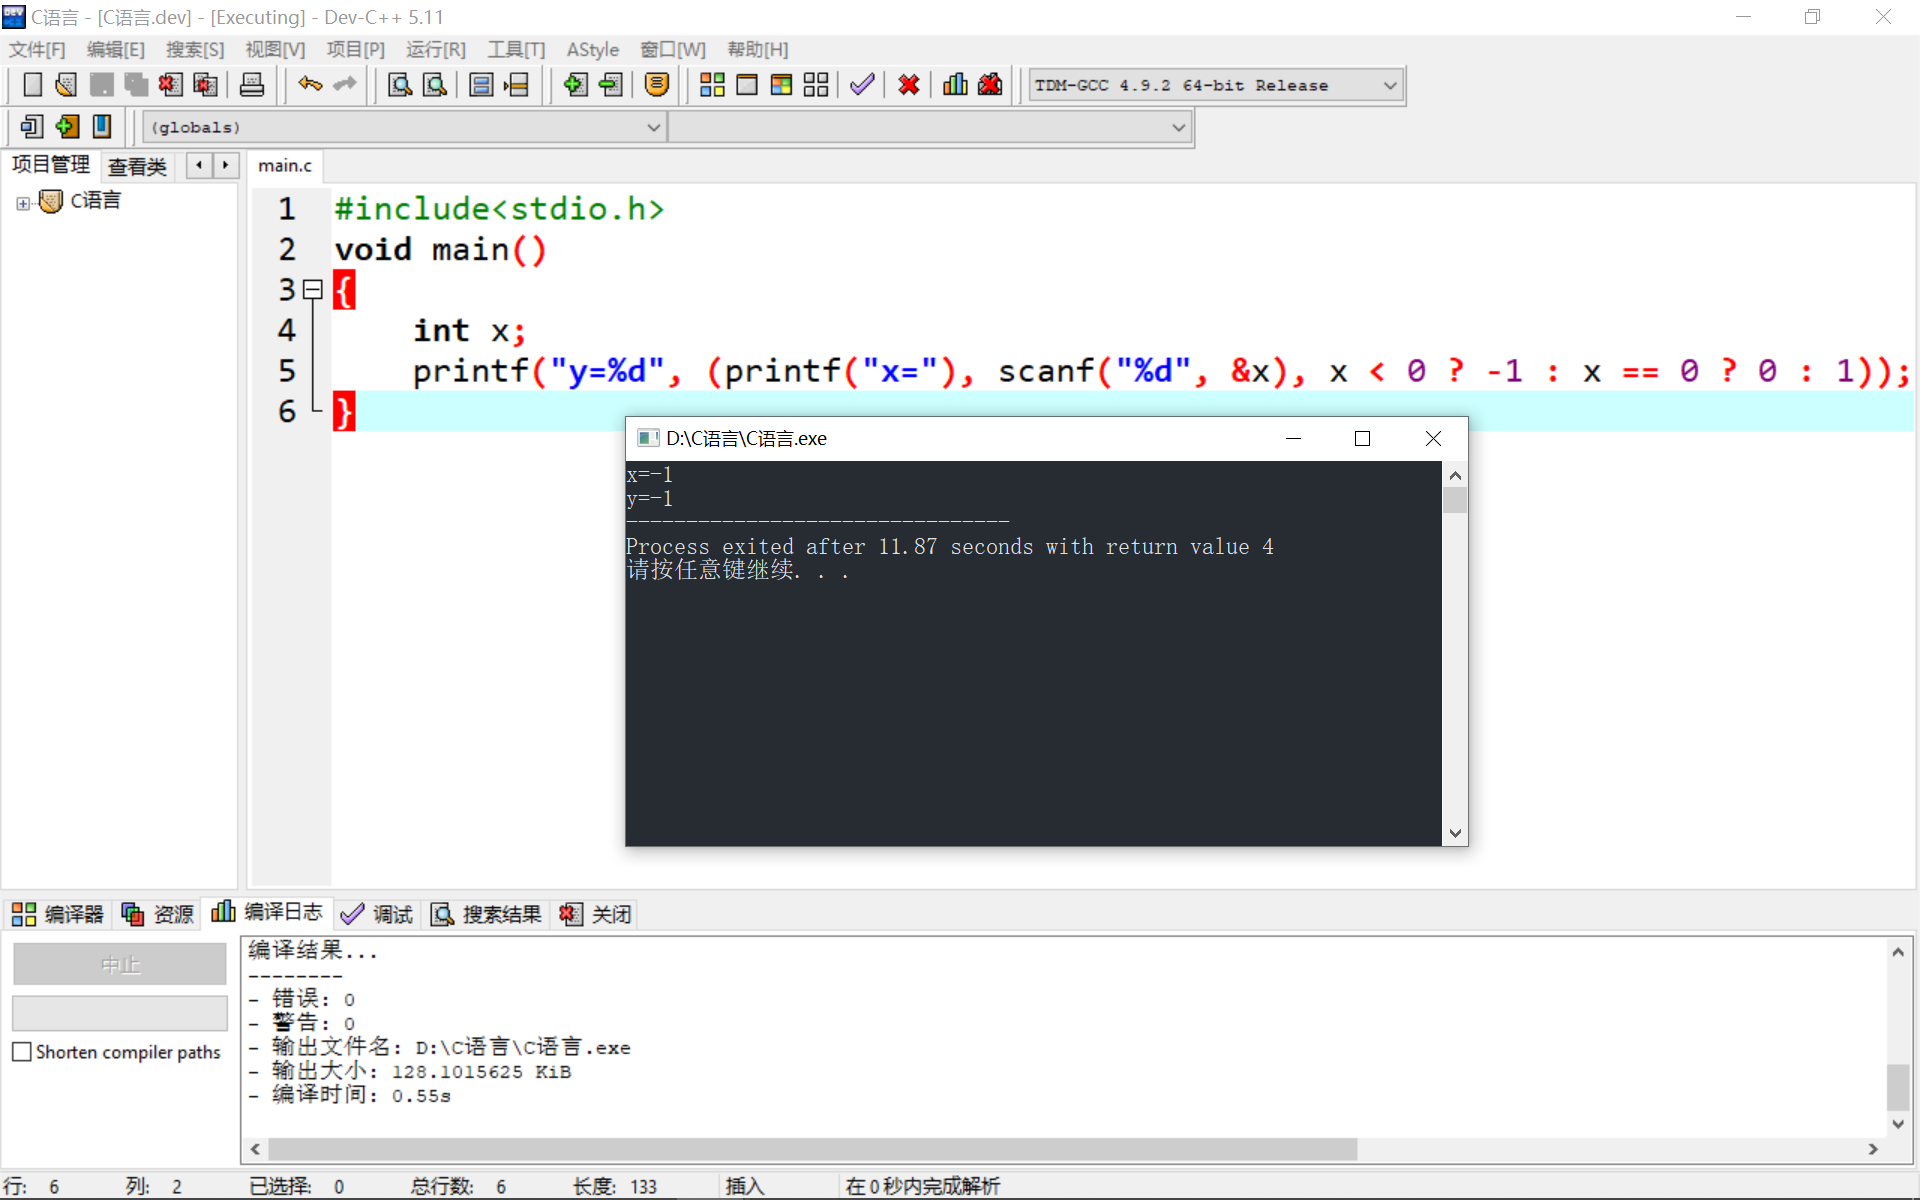1920x1200 pixels.
Task: Click the New file toolbar icon
Action: pos(32,85)
